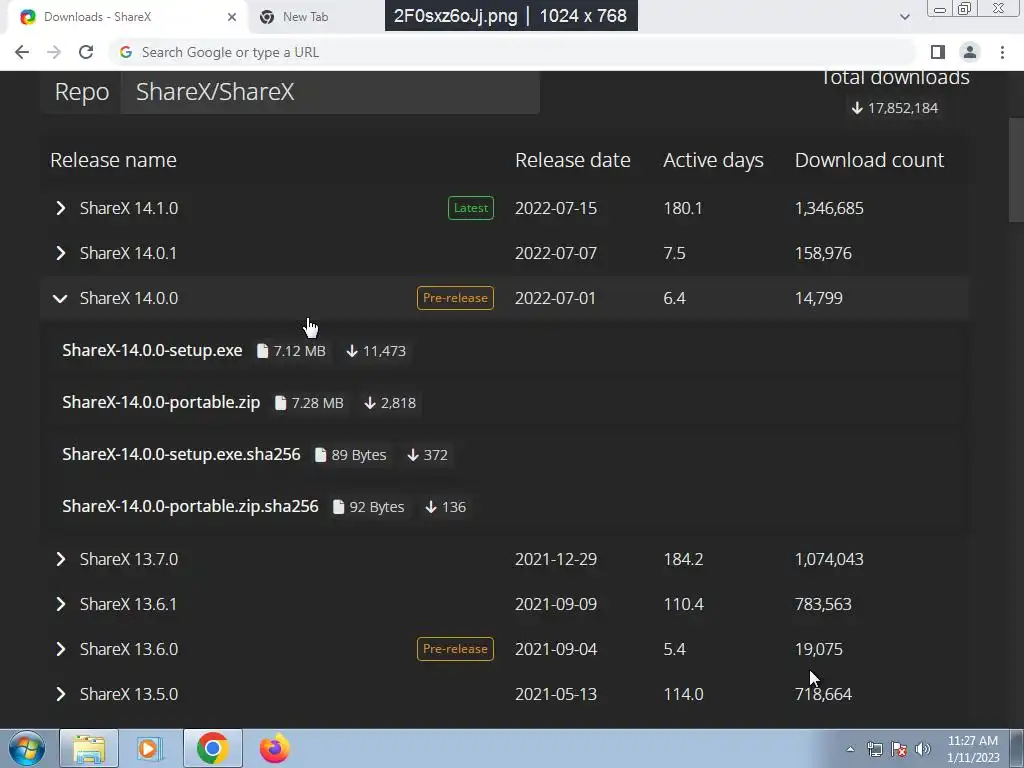Click the 2022-07-15 release date cell
The image size is (1024, 768).
click(x=556, y=208)
